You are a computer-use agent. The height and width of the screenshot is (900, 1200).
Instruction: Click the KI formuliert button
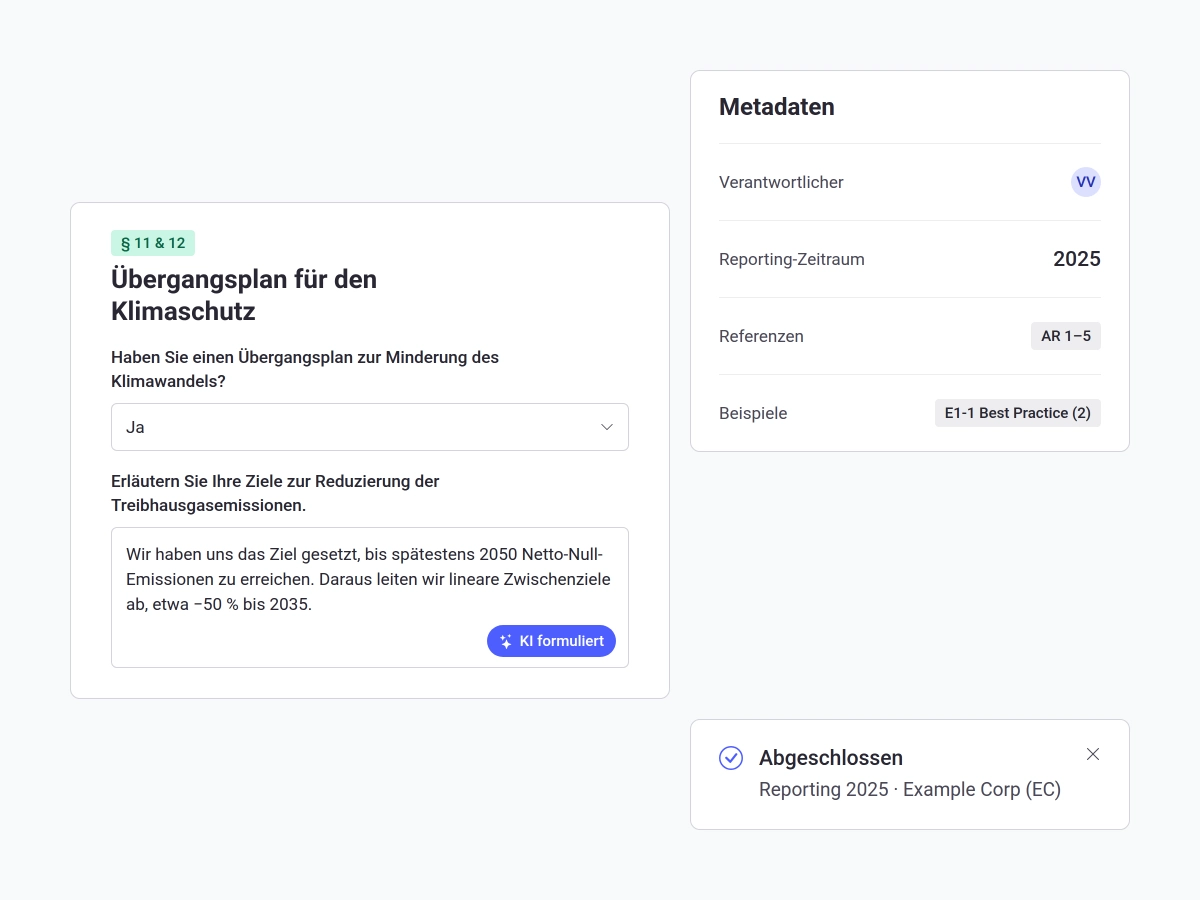(551, 641)
